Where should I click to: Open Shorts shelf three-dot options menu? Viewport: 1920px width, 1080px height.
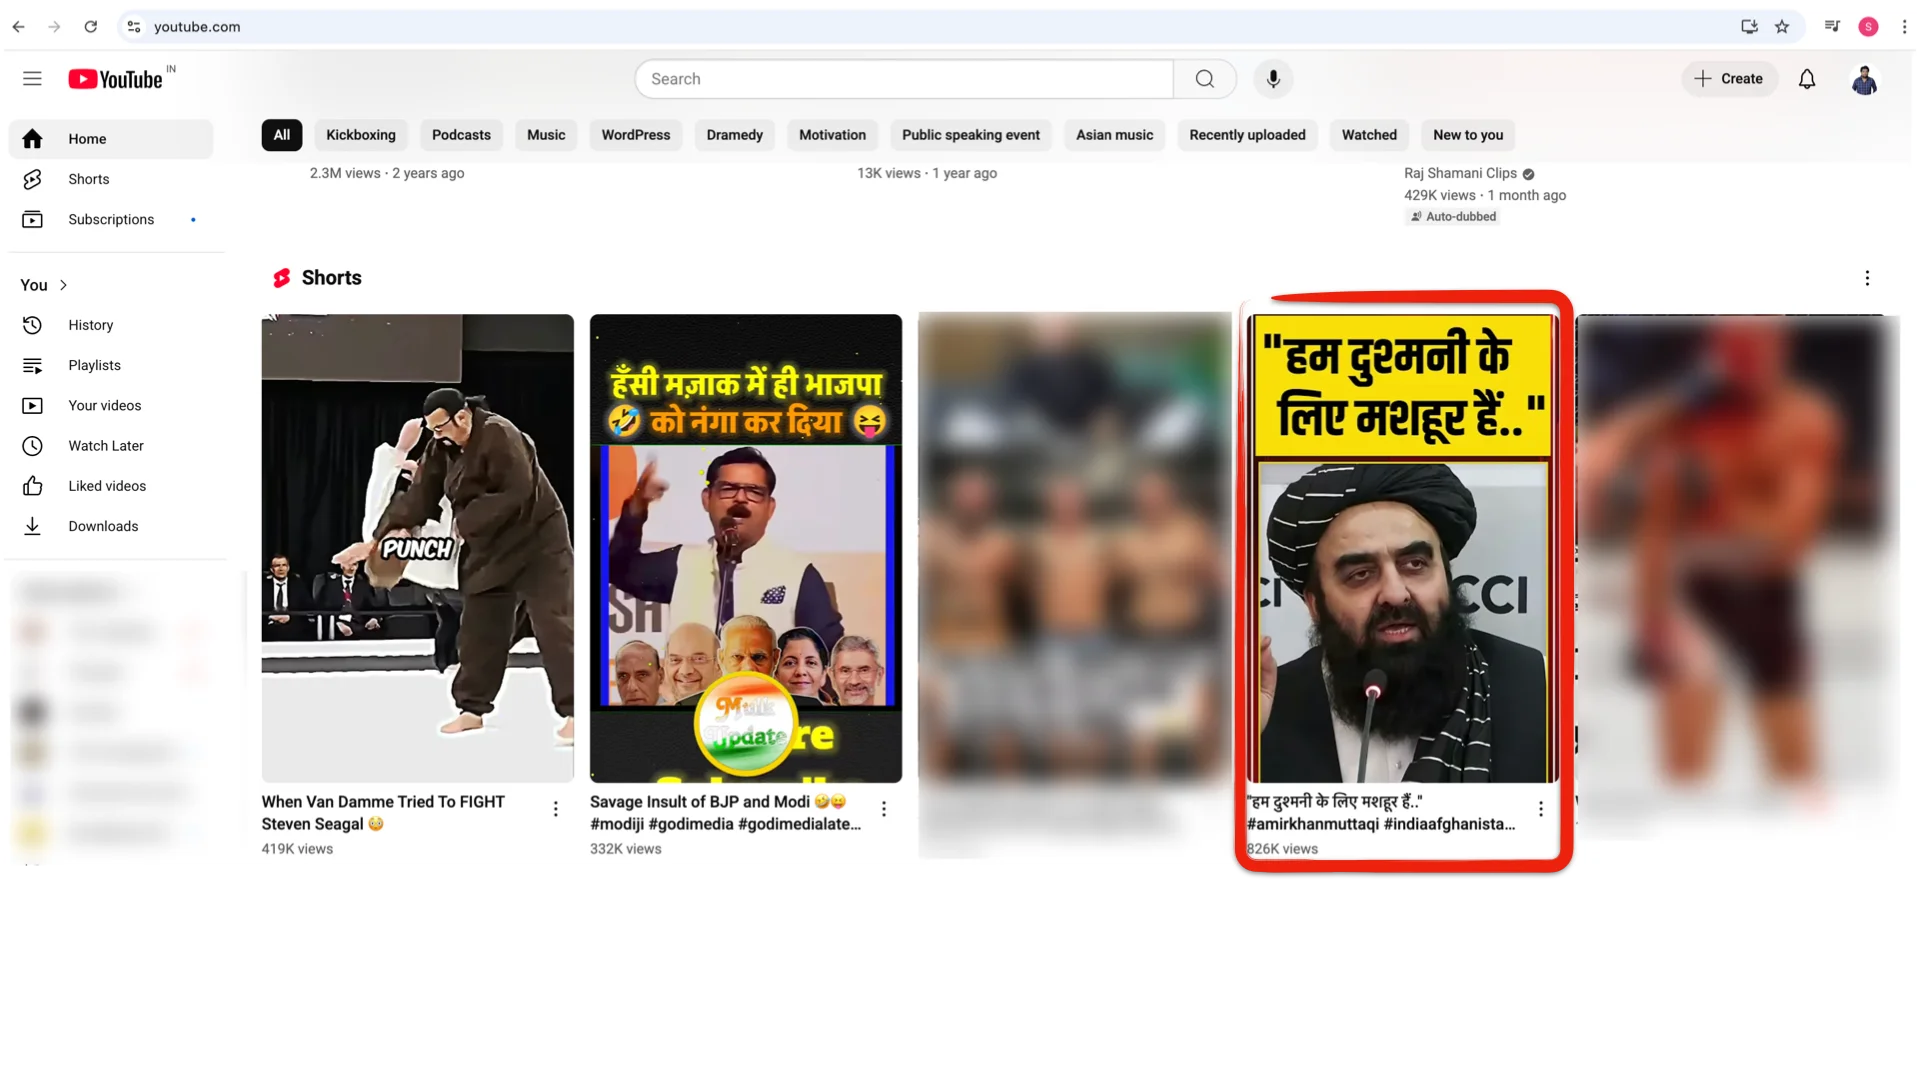(x=1866, y=278)
